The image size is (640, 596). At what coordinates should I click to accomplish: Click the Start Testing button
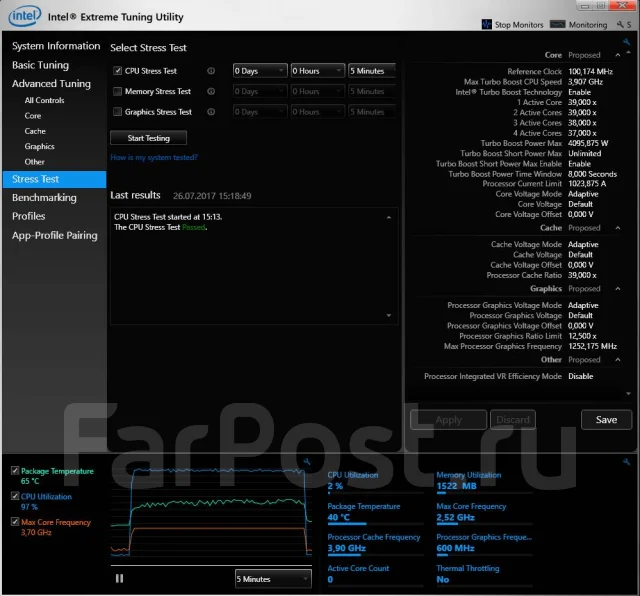pos(149,138)
